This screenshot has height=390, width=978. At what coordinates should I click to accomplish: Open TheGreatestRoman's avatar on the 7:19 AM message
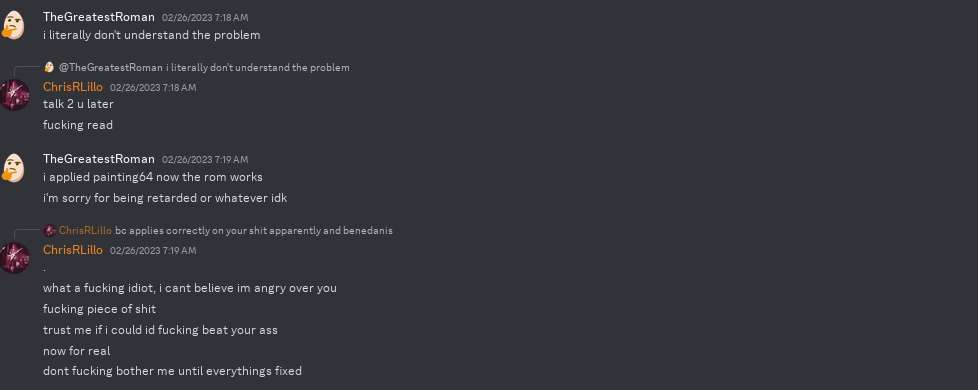(x=14, y=167)
